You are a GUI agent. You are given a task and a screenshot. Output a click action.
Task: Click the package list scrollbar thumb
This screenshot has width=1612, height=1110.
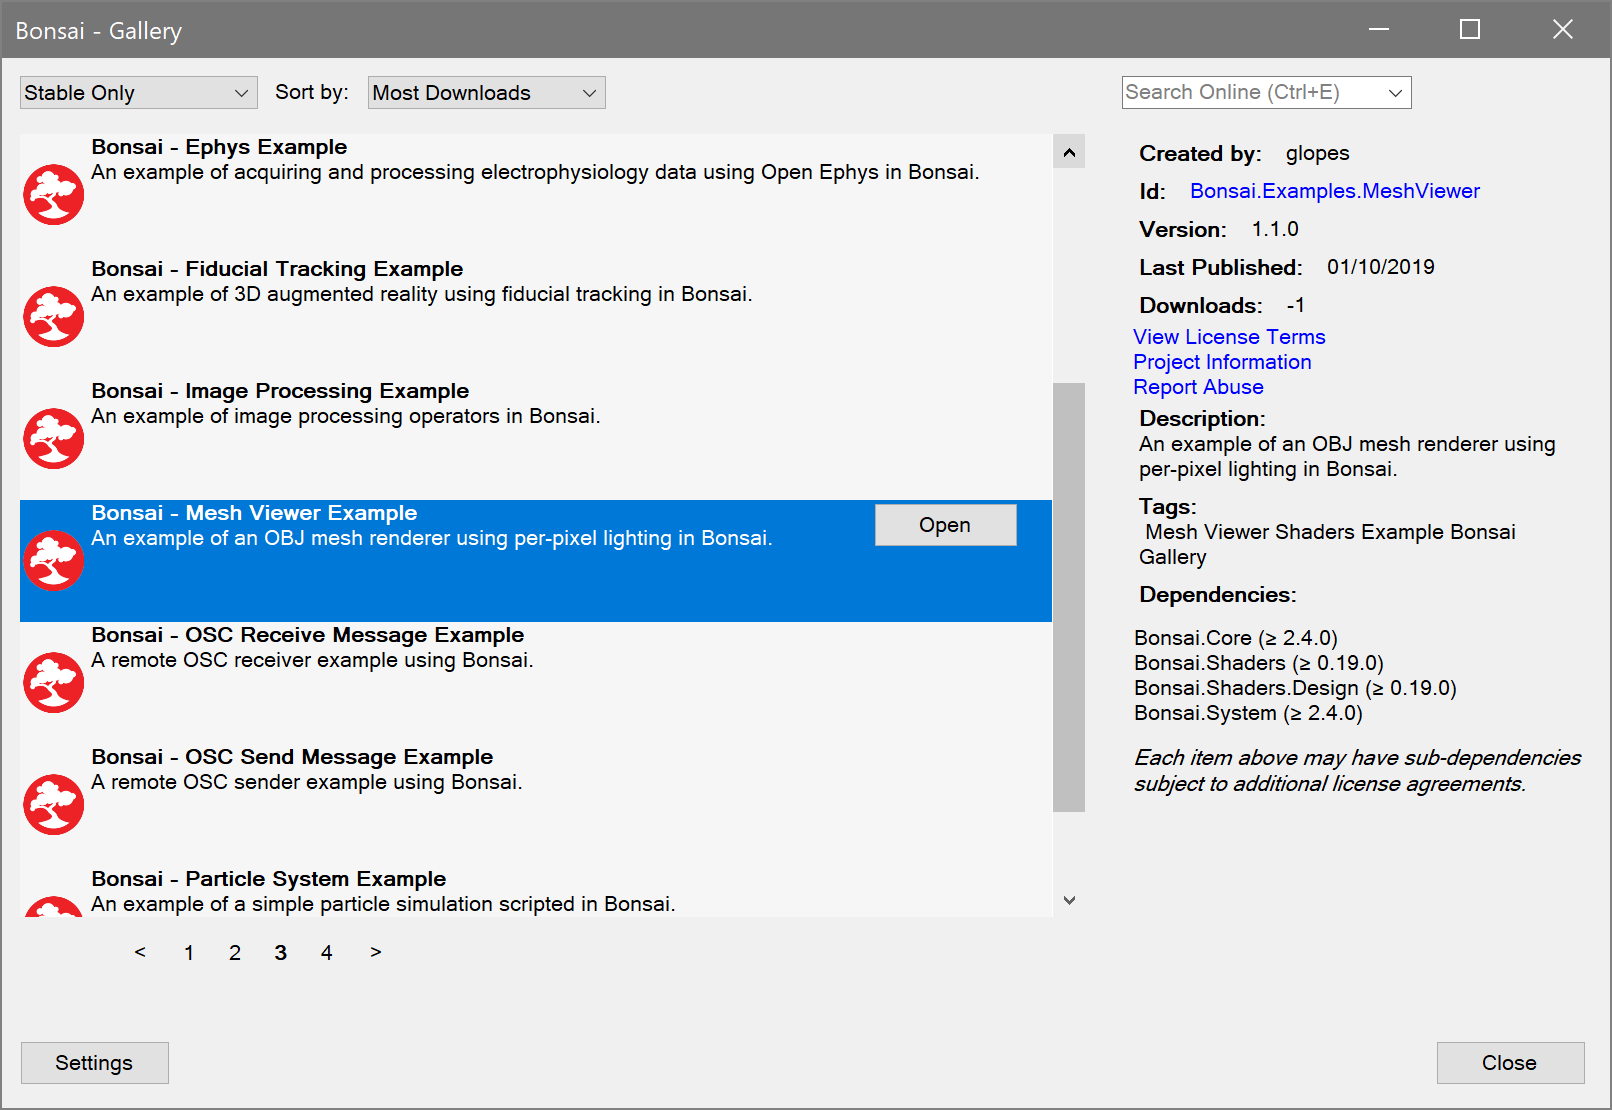1069,597
